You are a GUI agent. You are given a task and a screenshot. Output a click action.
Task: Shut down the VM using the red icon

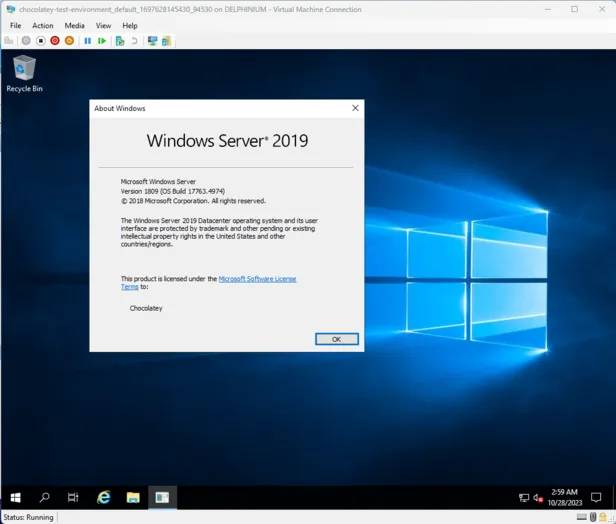tap(55, 41)
